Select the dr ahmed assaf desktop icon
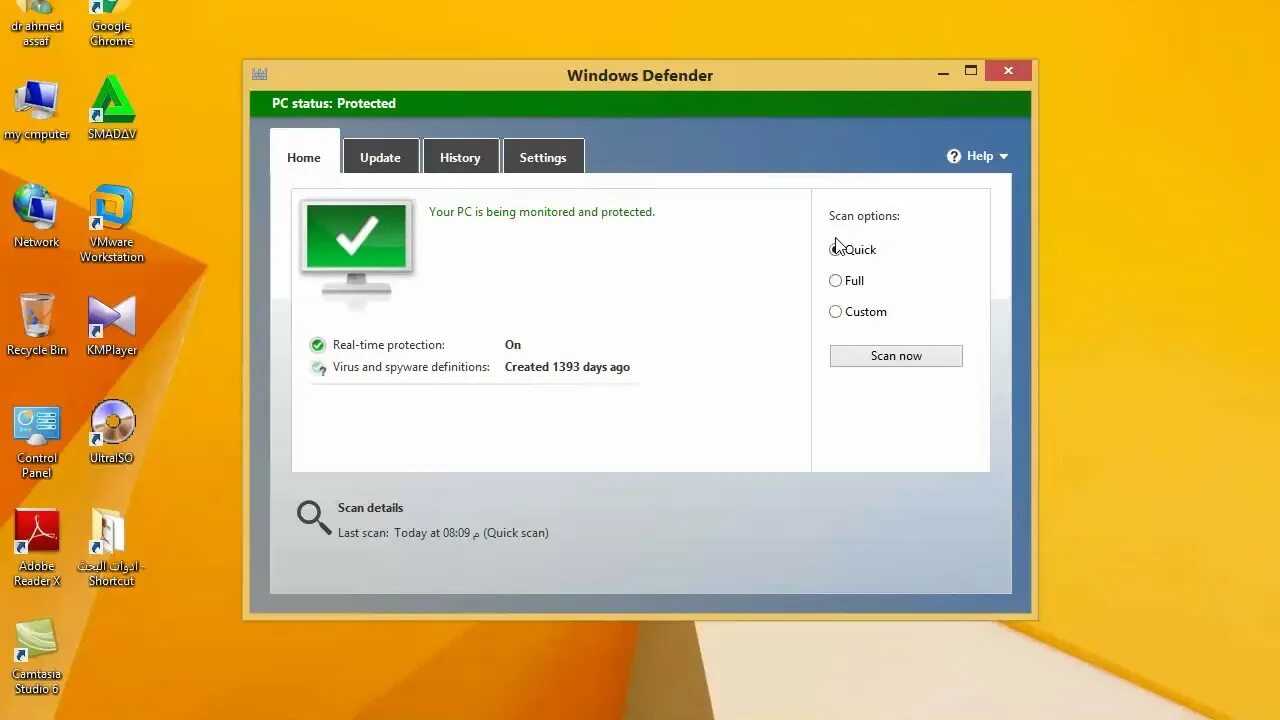Screen dimensions: 1280x720 point(37,25)
